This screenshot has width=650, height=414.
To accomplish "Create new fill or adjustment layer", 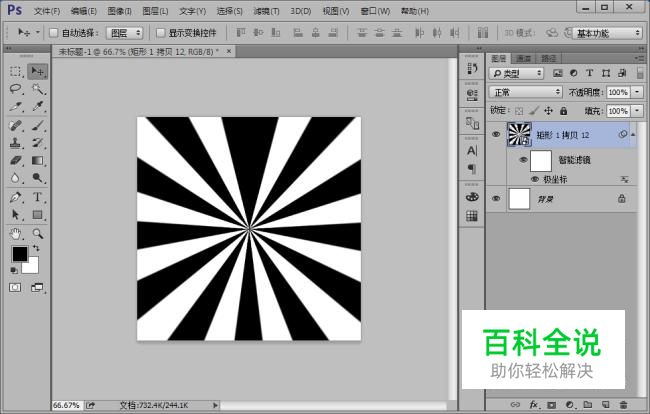I will coord(570,404).
